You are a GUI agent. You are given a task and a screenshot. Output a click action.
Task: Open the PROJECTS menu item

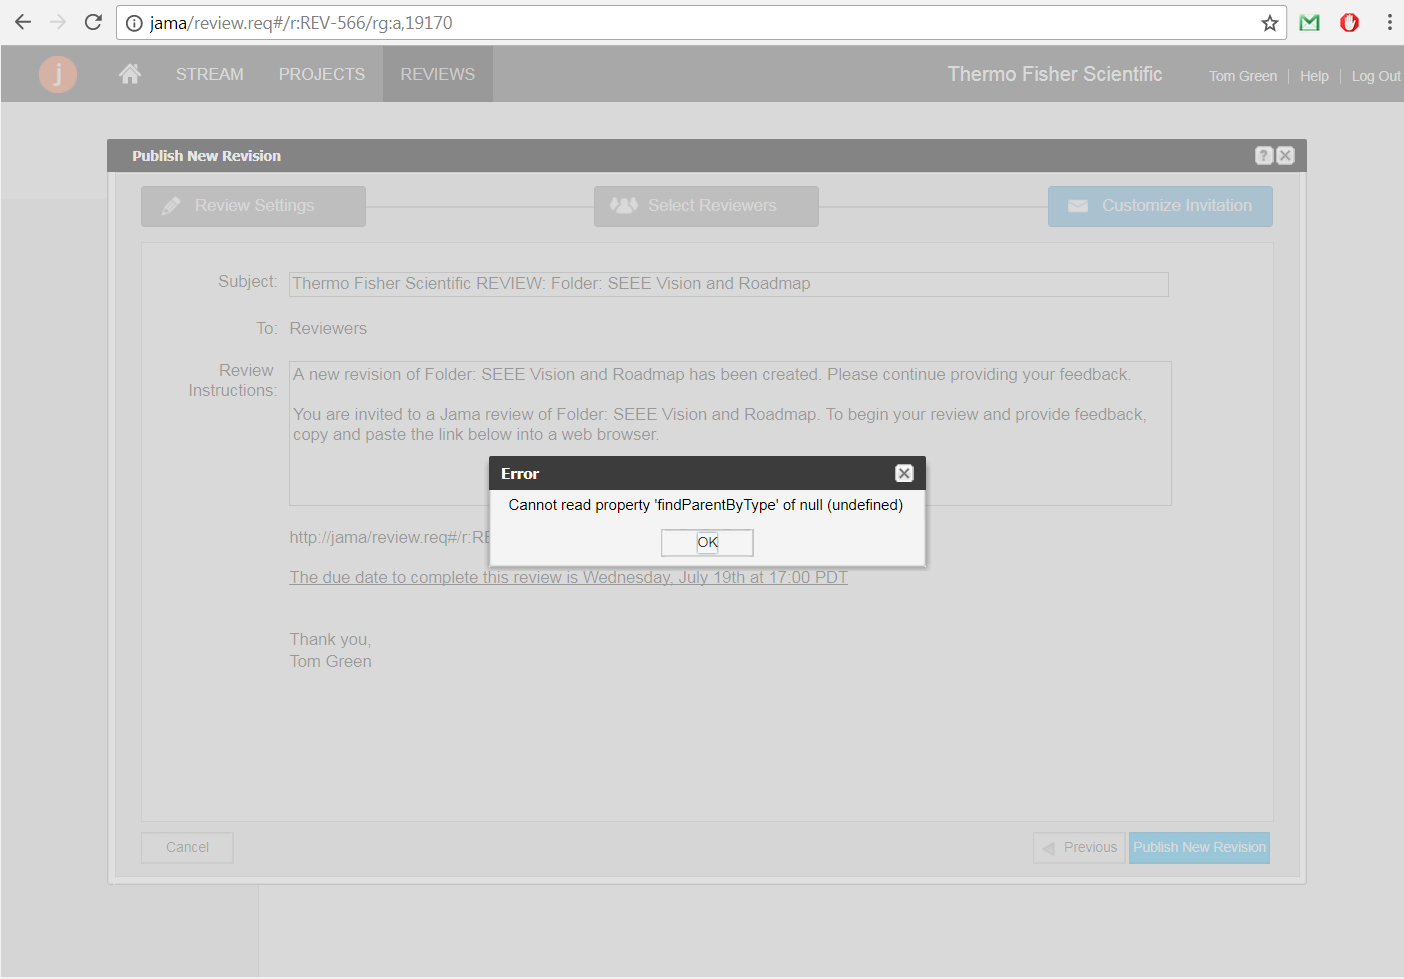coord(322,74)
